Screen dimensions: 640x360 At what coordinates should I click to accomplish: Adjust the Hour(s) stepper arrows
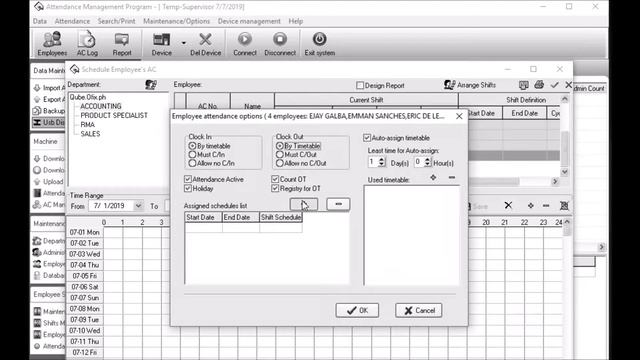[427, 162]
